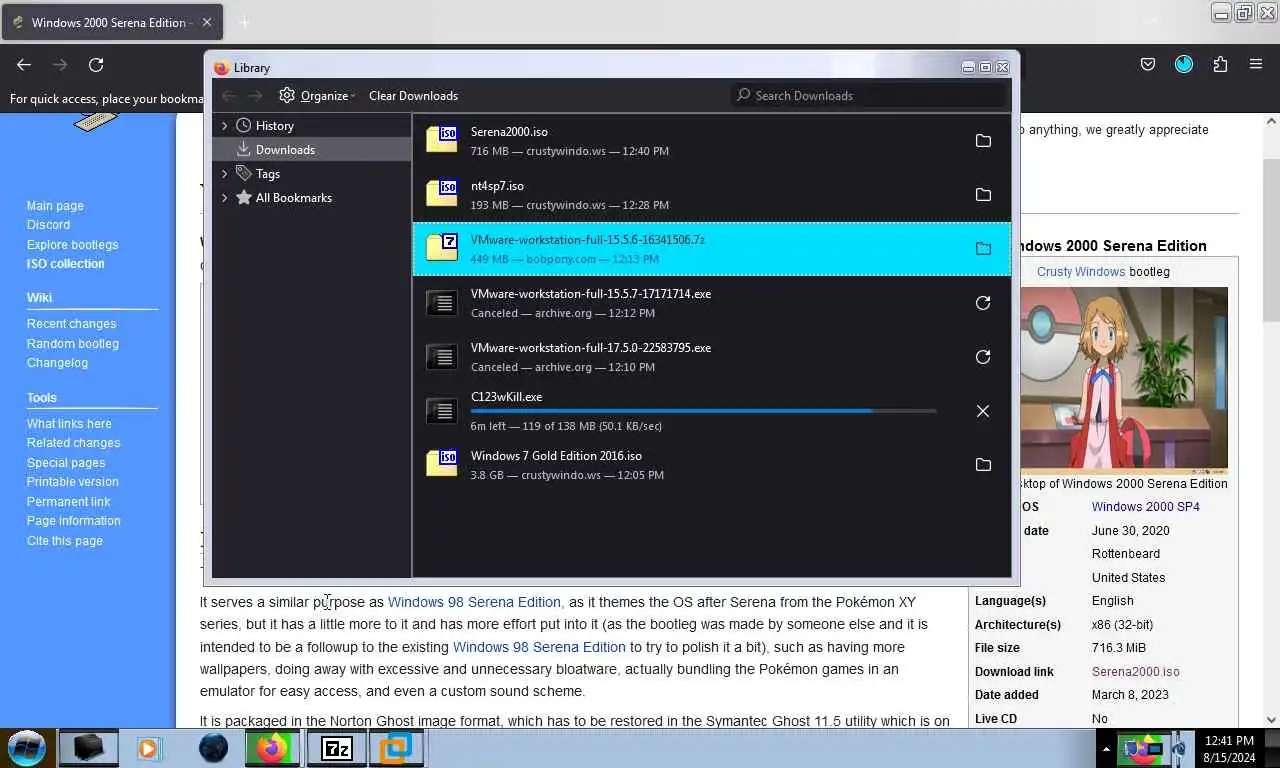The image size is (1280, 768).
Task: Open the globe browser taskbar icon
Action: pos(213,748)
